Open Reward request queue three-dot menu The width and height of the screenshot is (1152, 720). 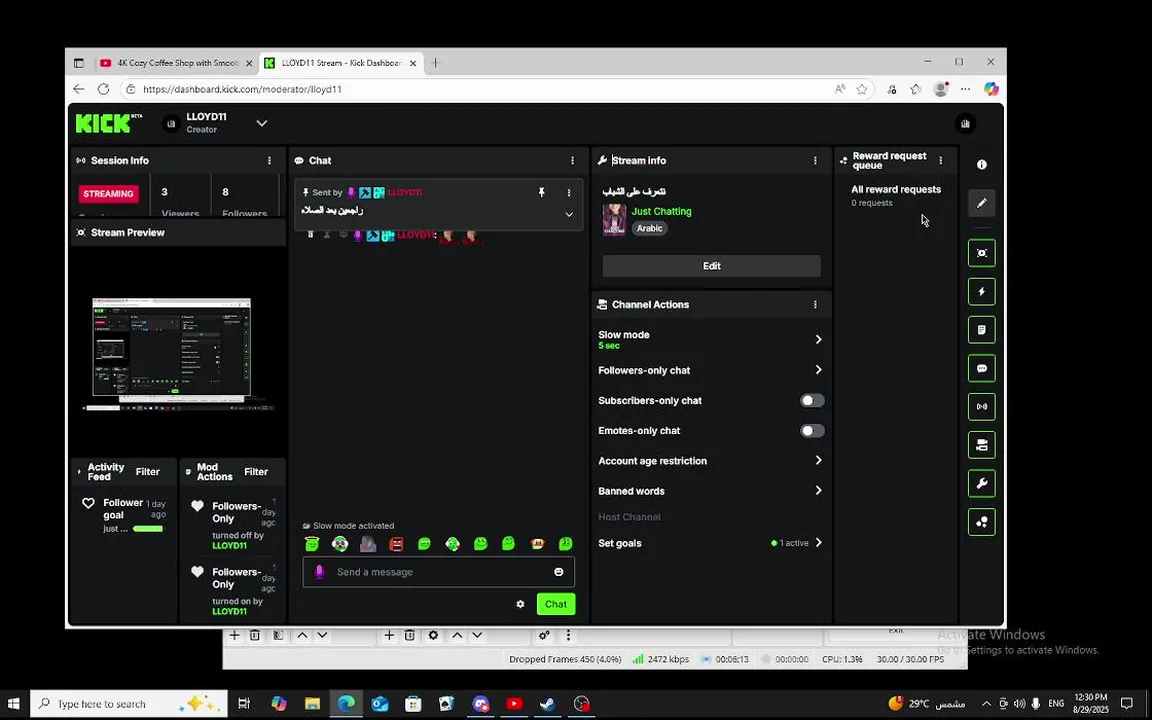tap(941, 160)
